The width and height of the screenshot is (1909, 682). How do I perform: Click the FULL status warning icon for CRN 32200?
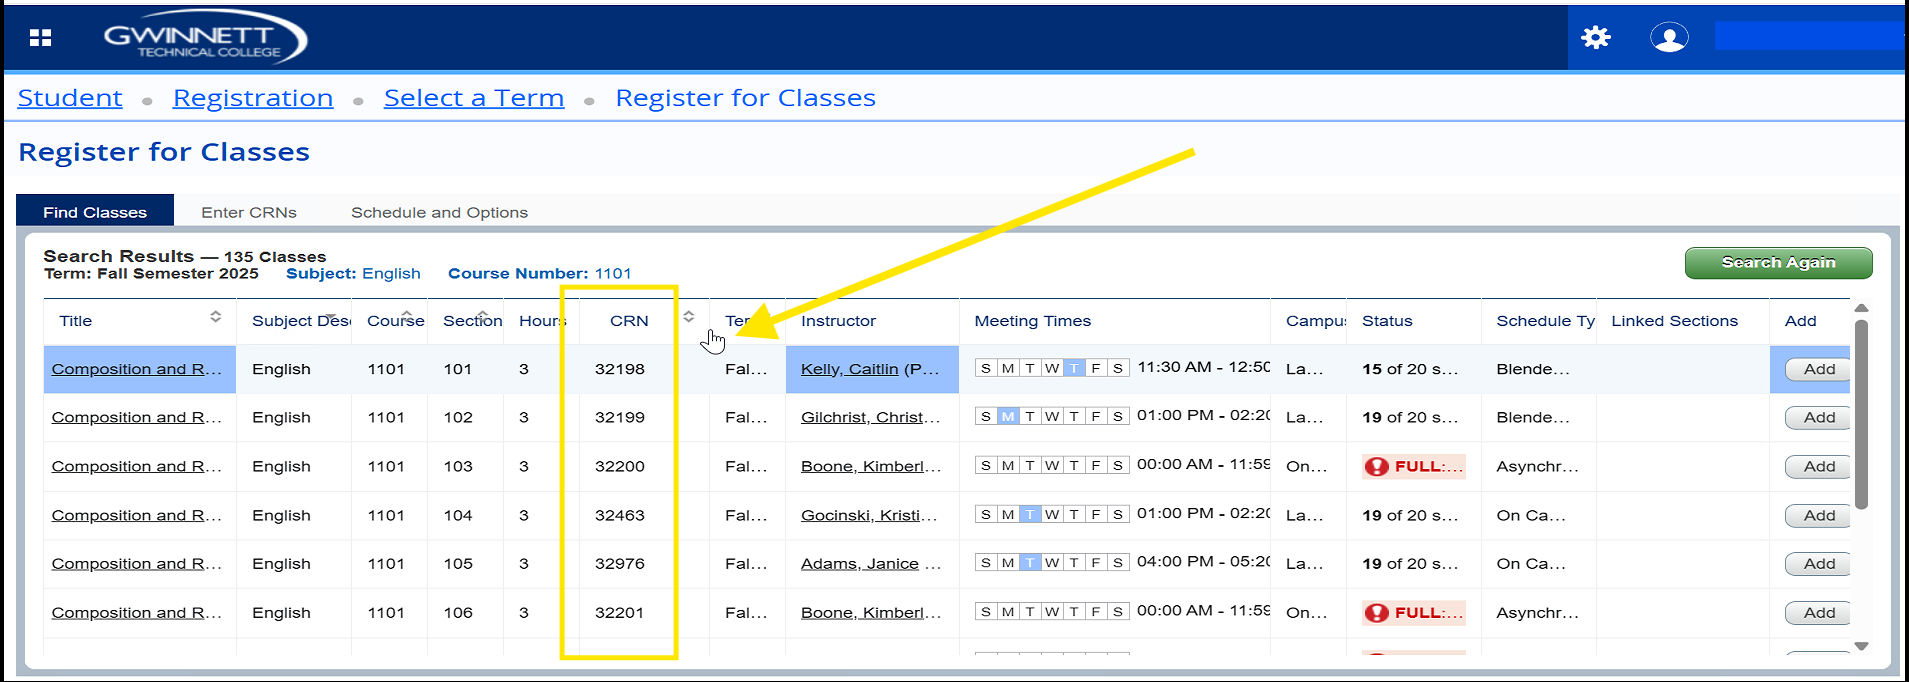[x=1377, y=467]
